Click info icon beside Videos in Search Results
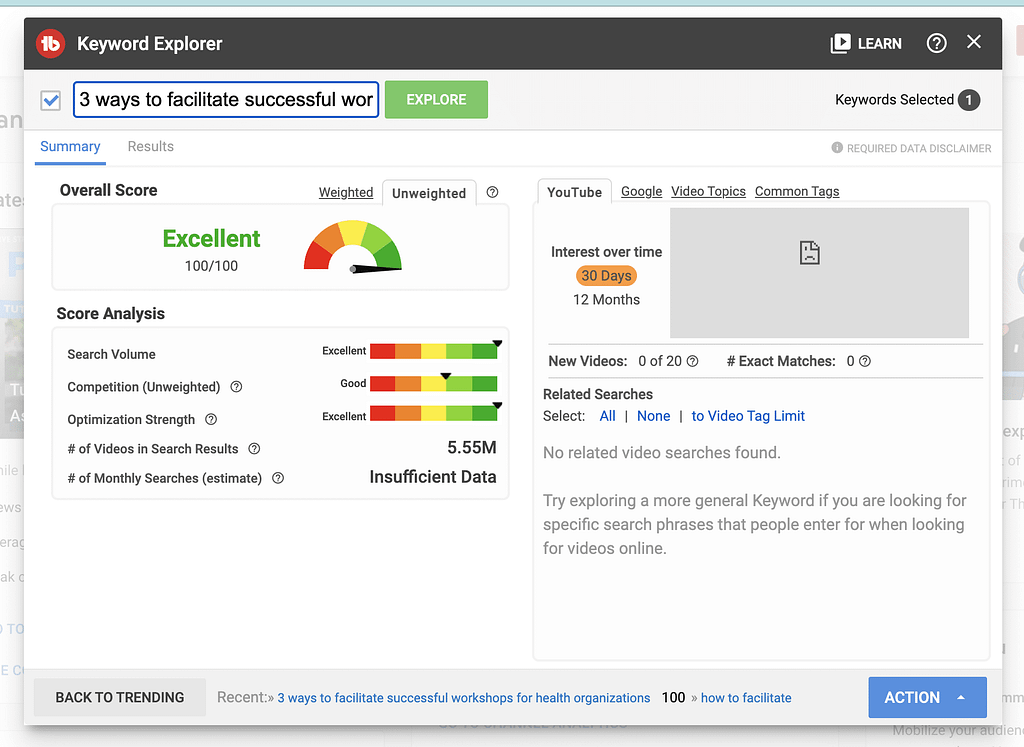This screenshot has height=747, width=1024. click(254, 449)
